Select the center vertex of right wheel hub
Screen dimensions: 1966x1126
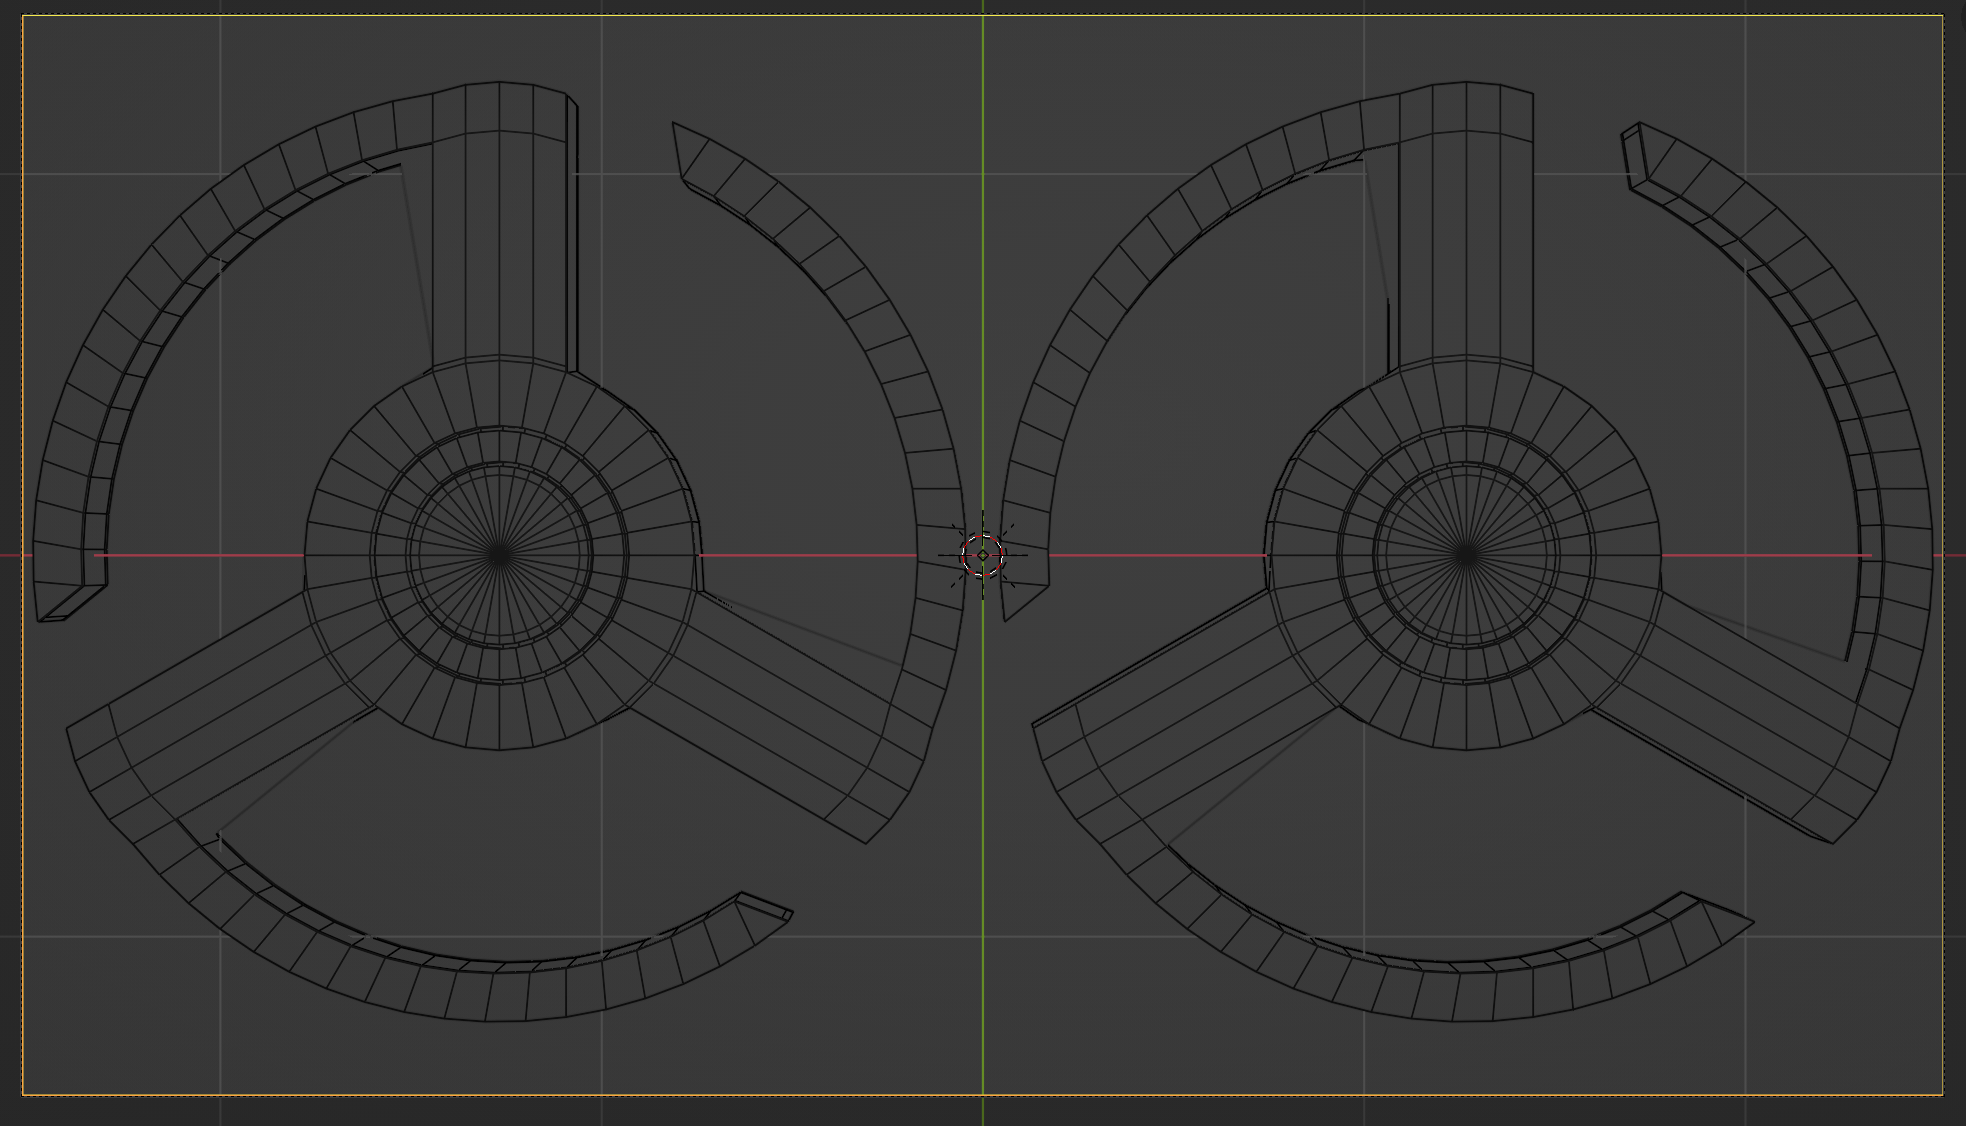tap(1465, 554)
